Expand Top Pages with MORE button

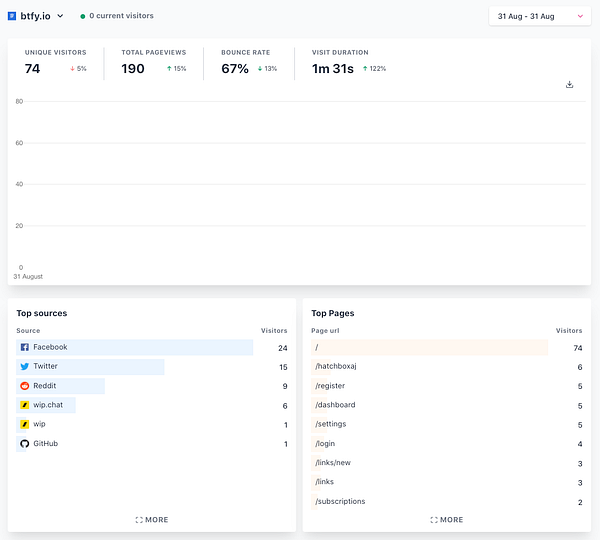click(447, 520)
